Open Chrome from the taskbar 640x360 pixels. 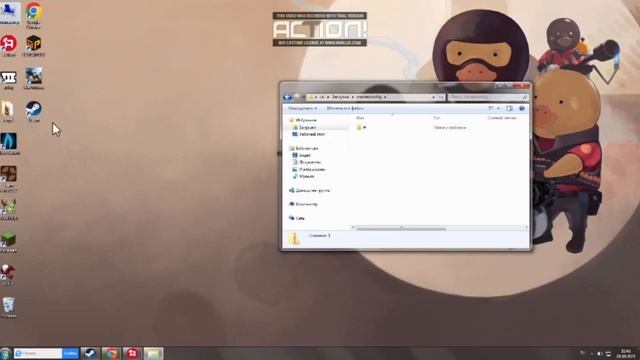coord(111,353)
